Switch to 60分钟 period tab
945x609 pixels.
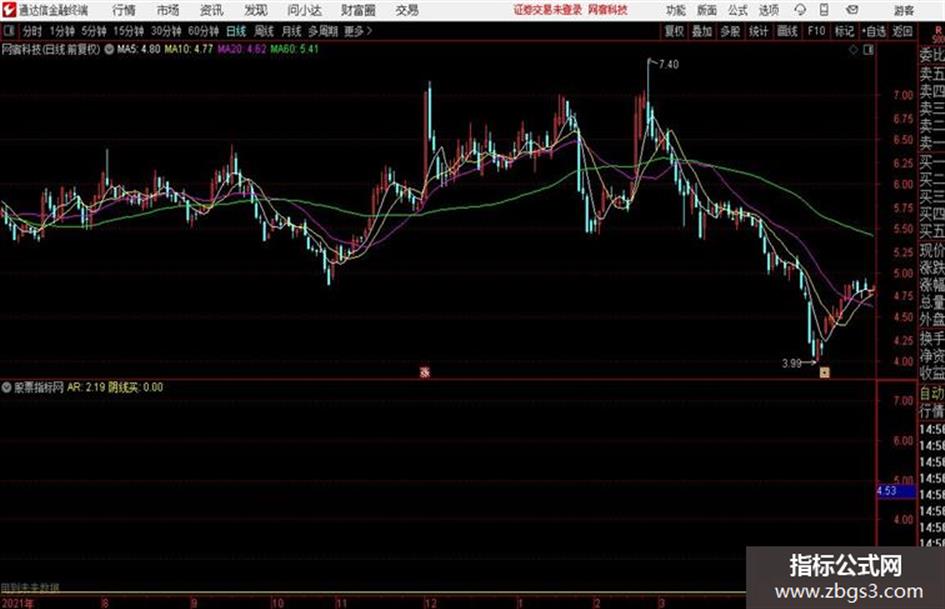[204, 31]
